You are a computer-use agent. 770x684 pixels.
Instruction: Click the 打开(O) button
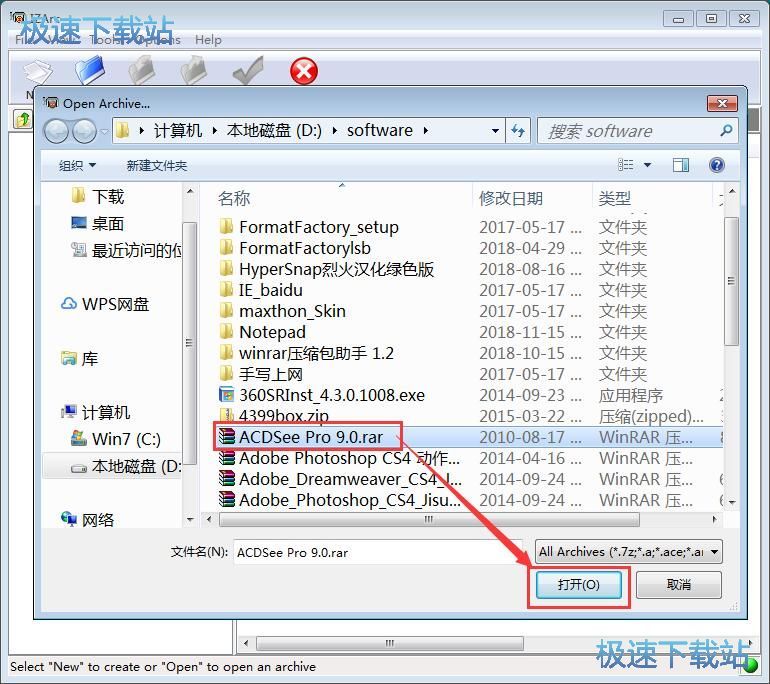pyautogui.click(x=578, y=584)
